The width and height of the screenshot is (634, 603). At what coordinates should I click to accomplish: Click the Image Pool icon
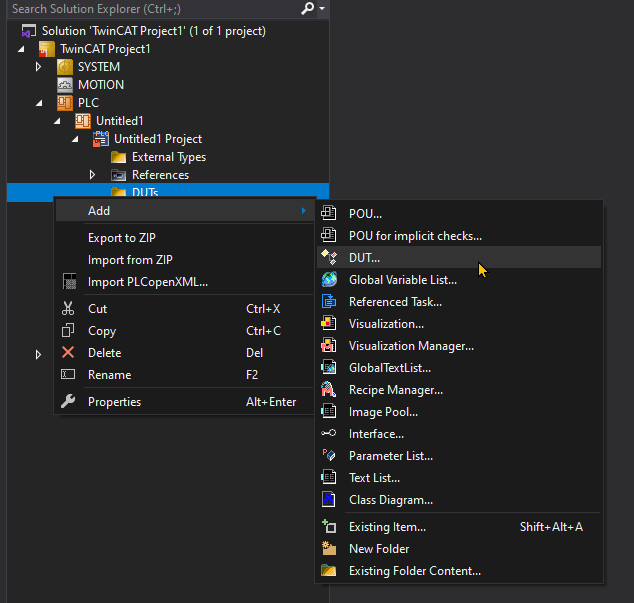pyautogui.click(x=329, y=411)
